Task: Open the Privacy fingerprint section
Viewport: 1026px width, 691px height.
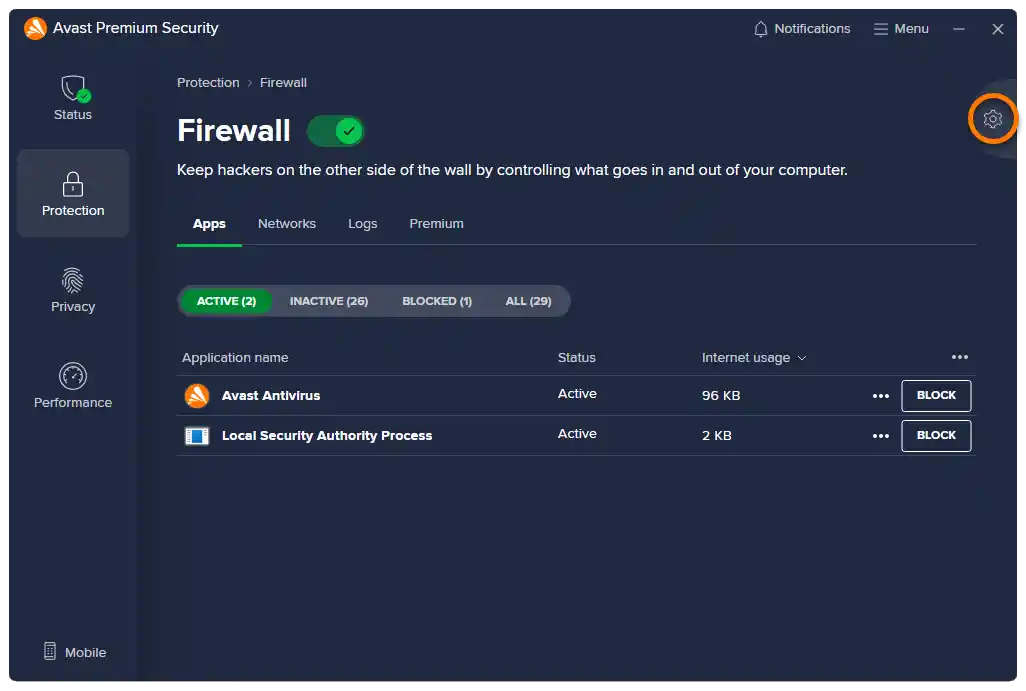Action: tap(73, 290)
